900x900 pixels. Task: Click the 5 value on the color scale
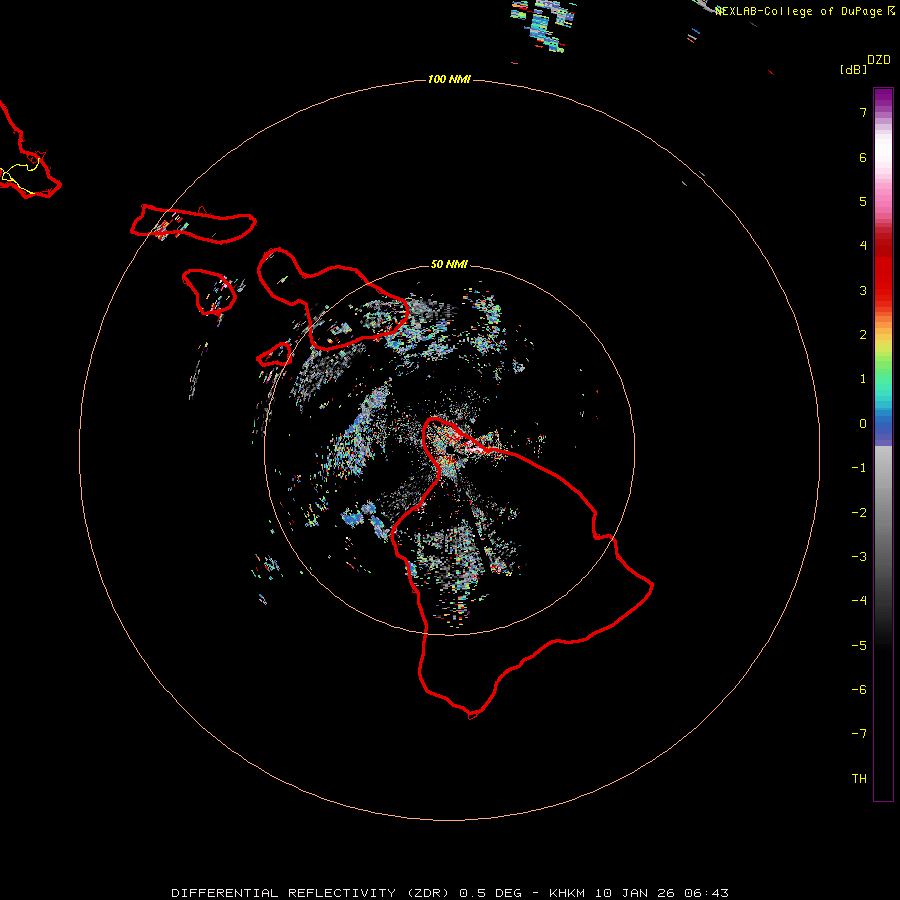(863, 201)
